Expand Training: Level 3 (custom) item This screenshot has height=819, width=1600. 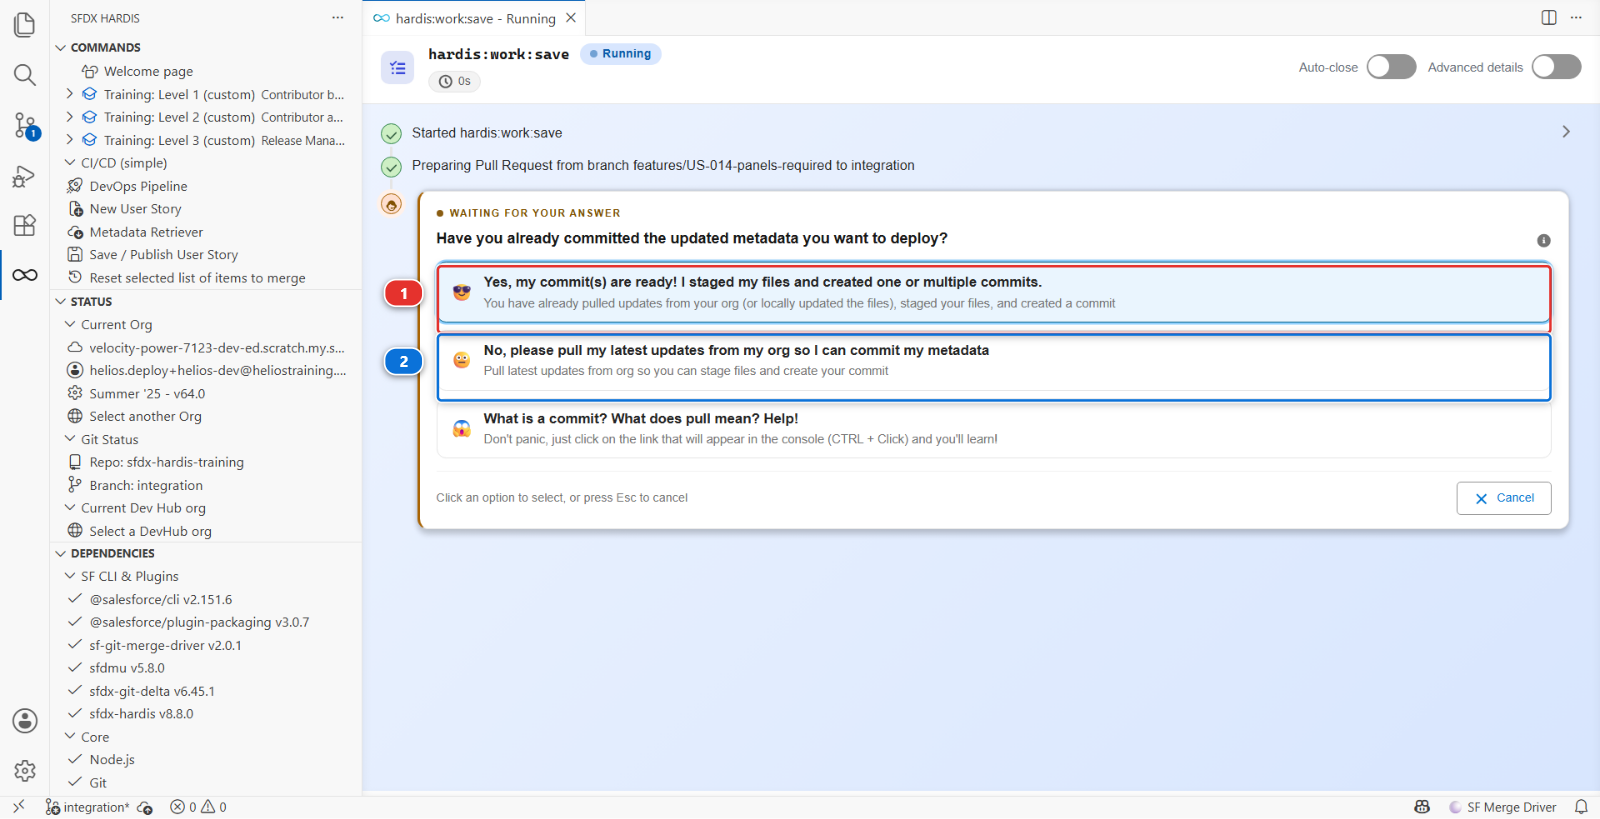(x=69, y=140)
